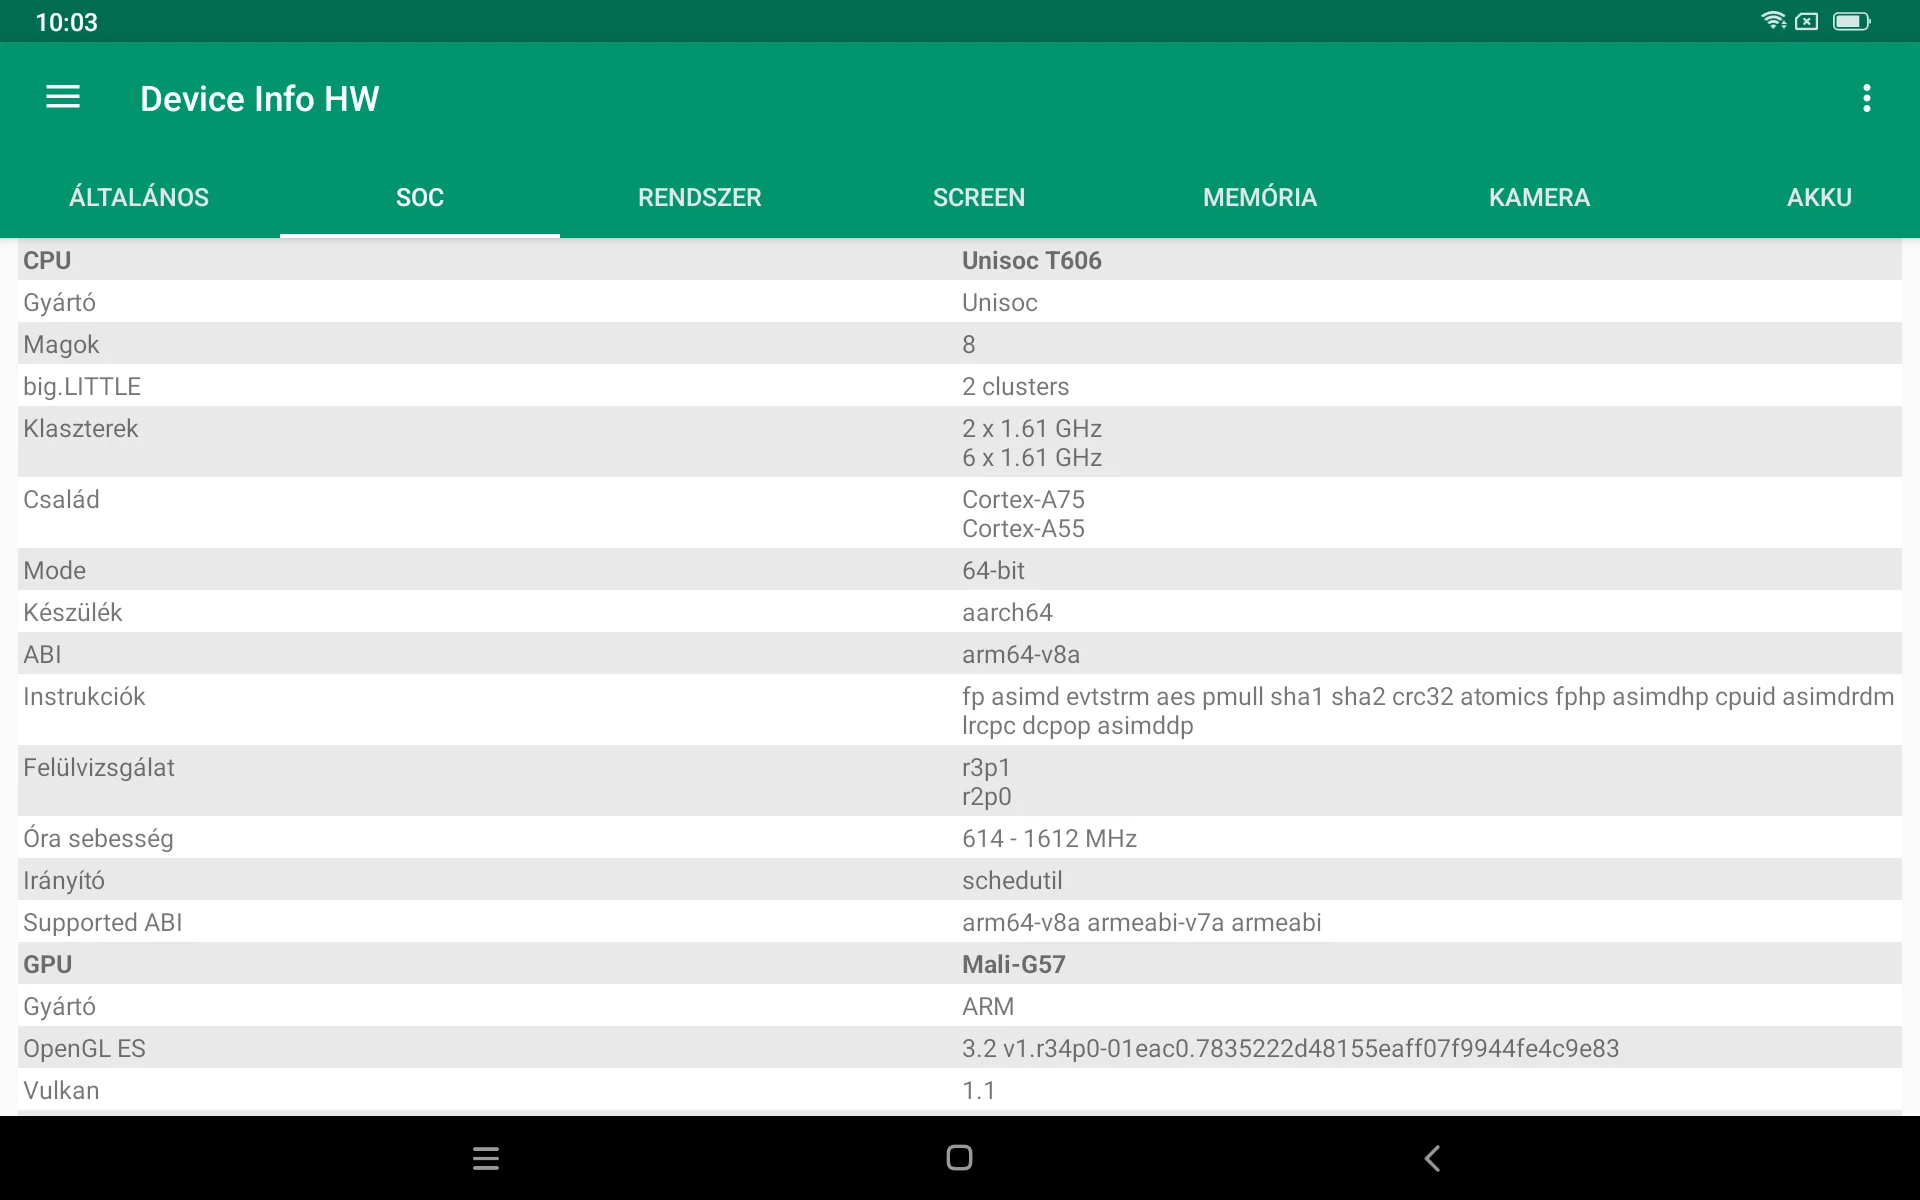Open the hamburger navigation drawer
1920x1200 pixels.
point(63,97)
